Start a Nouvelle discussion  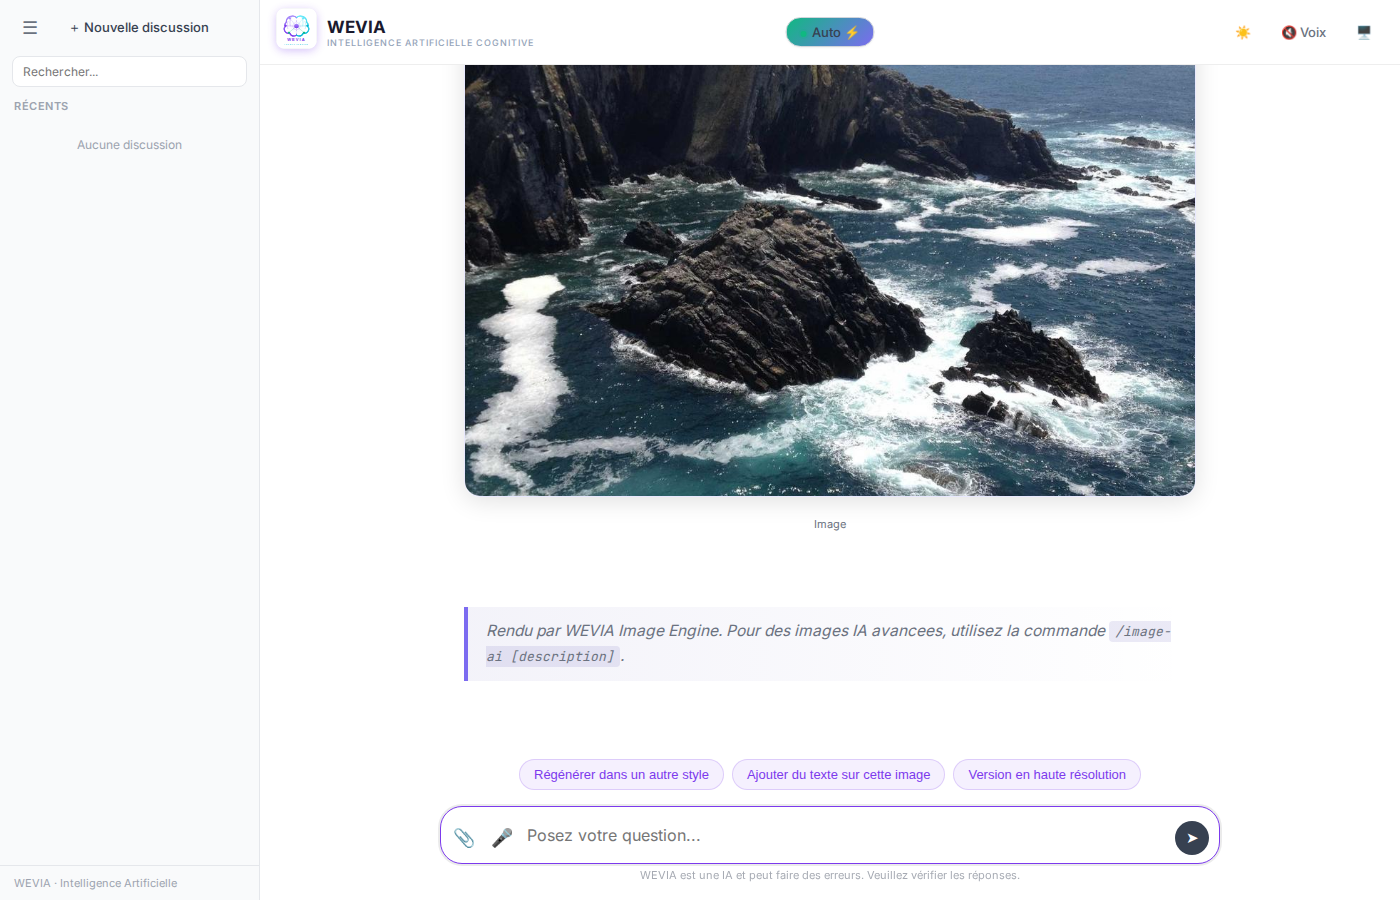140,28
